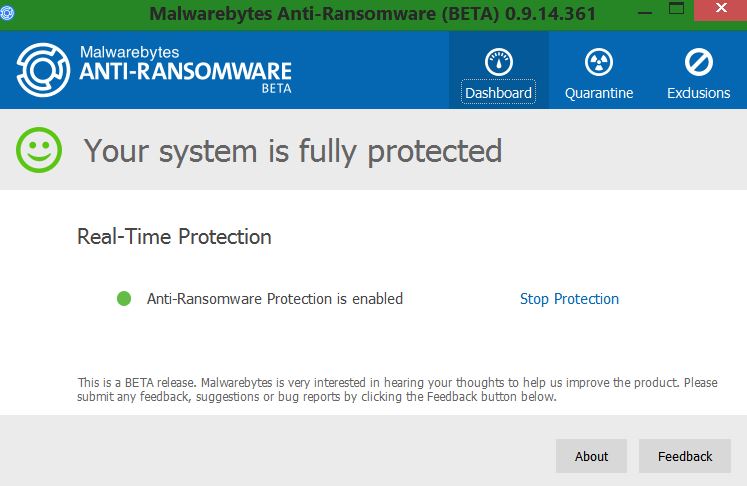Viewport: 747px width, 486px height.
Task: Maximize the Anti-Ransomware window
Action: click(x=676, y=8)
